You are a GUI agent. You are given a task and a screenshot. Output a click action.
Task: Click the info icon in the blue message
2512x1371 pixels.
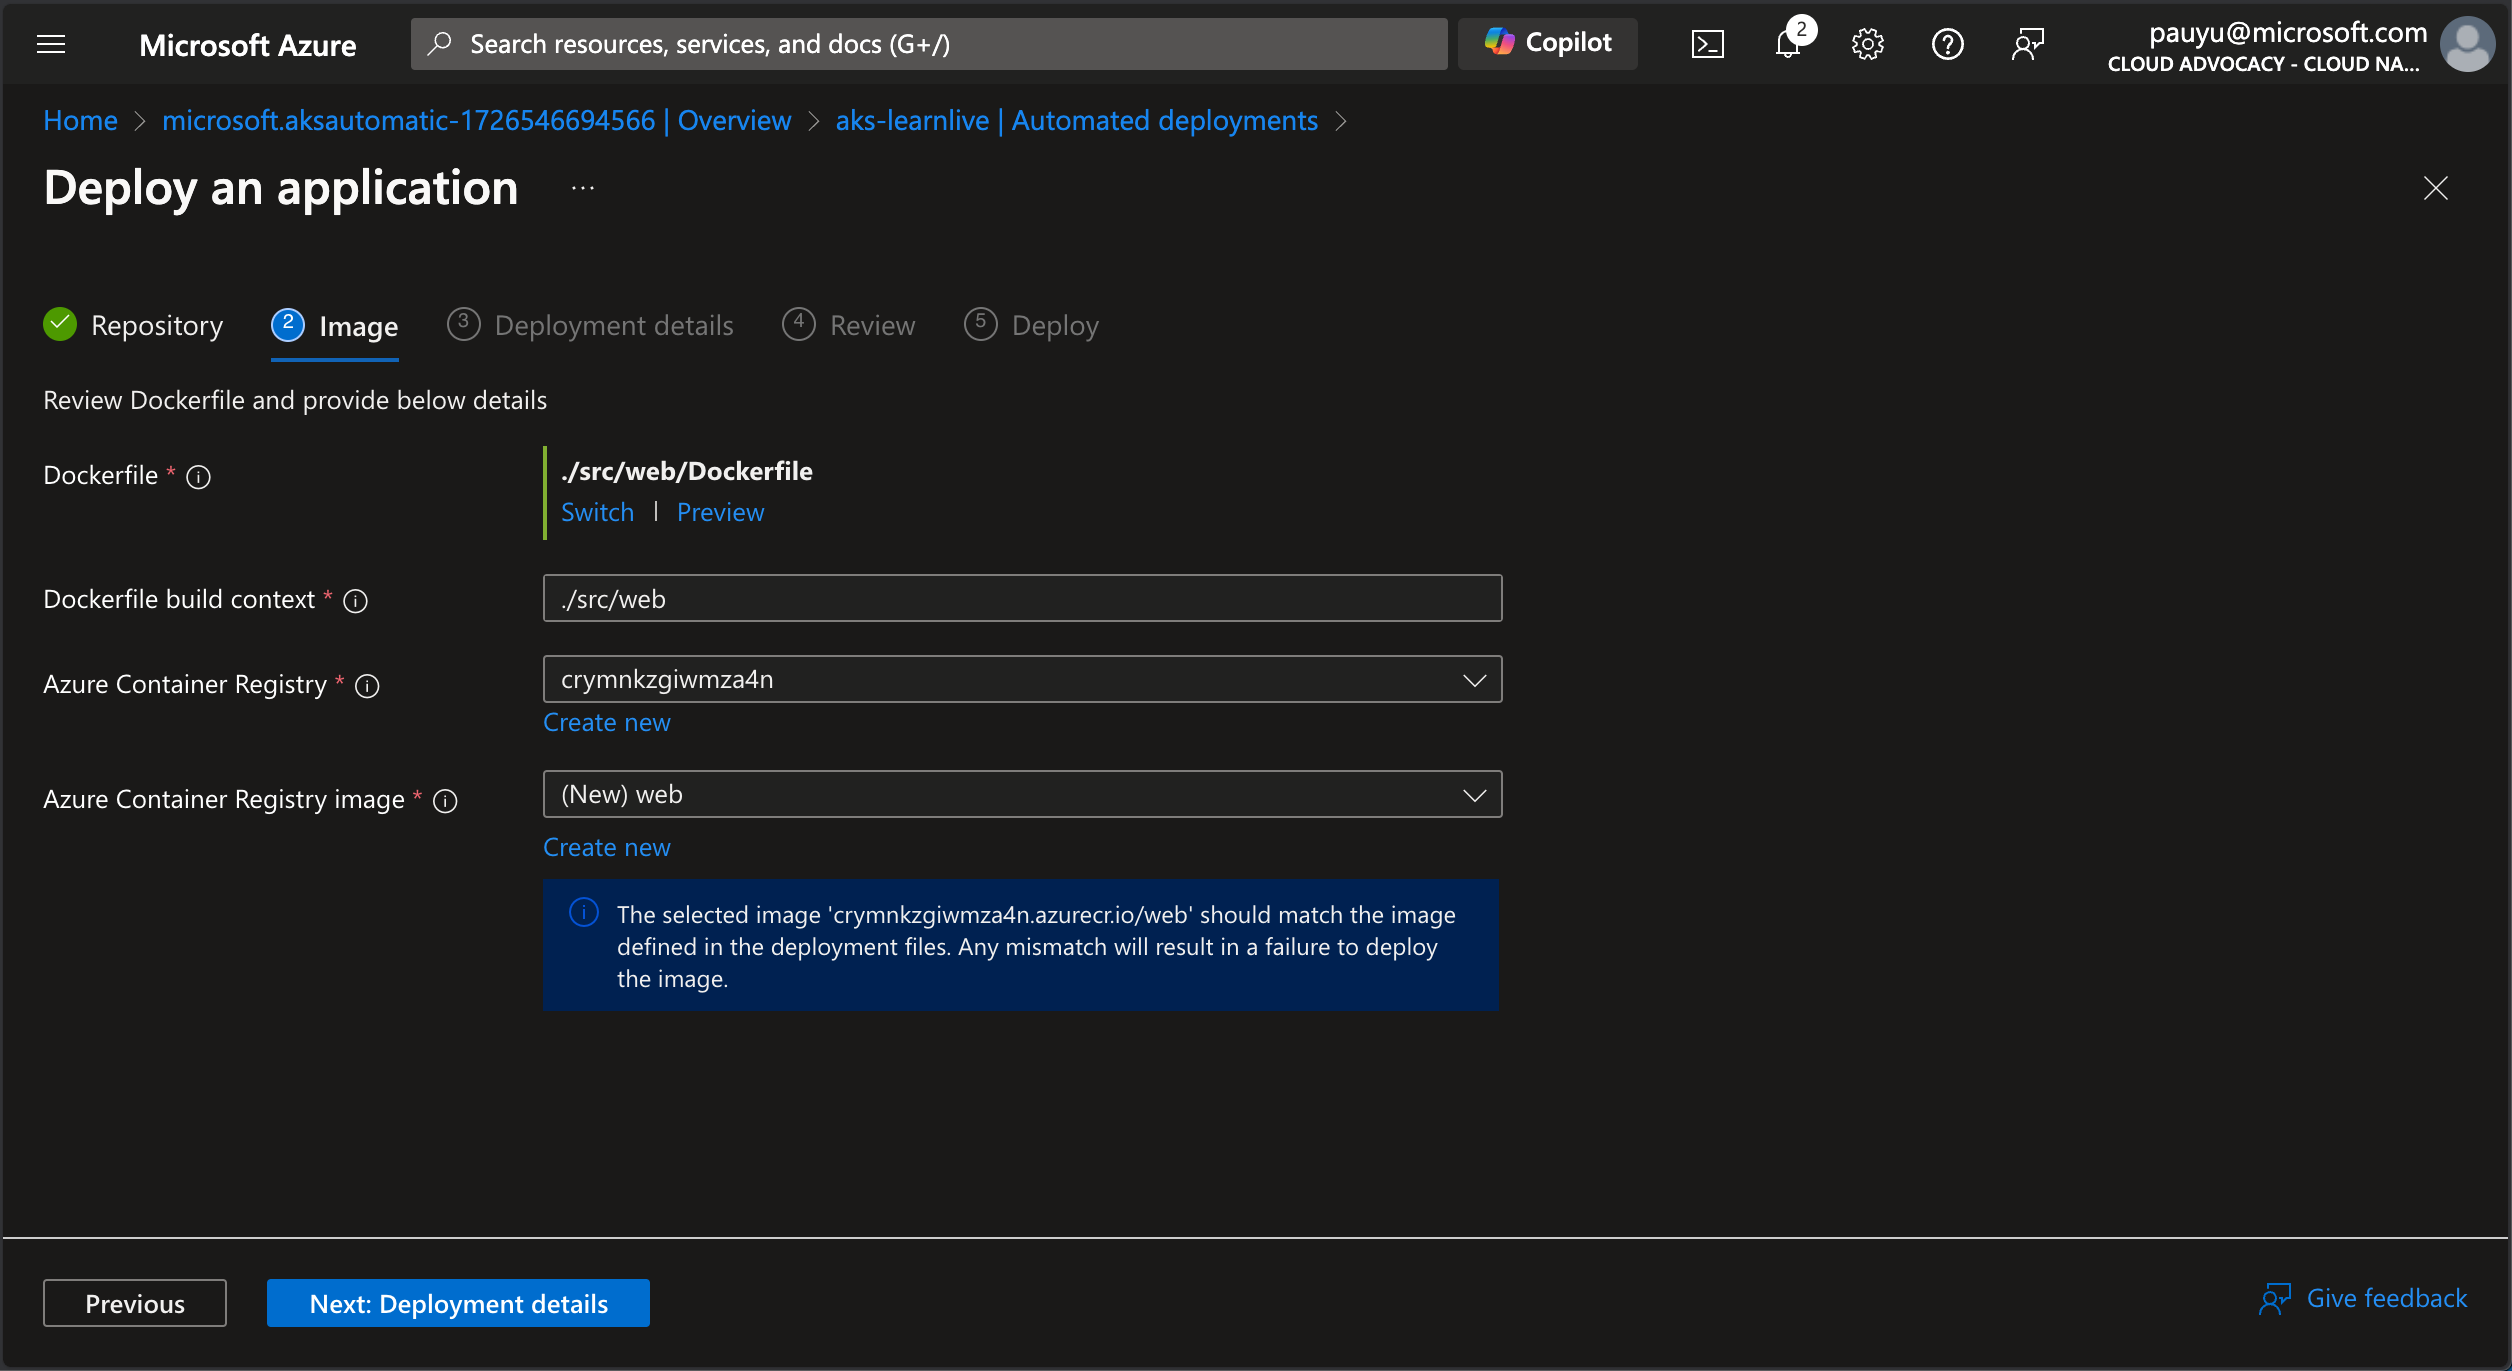(584, 913)
